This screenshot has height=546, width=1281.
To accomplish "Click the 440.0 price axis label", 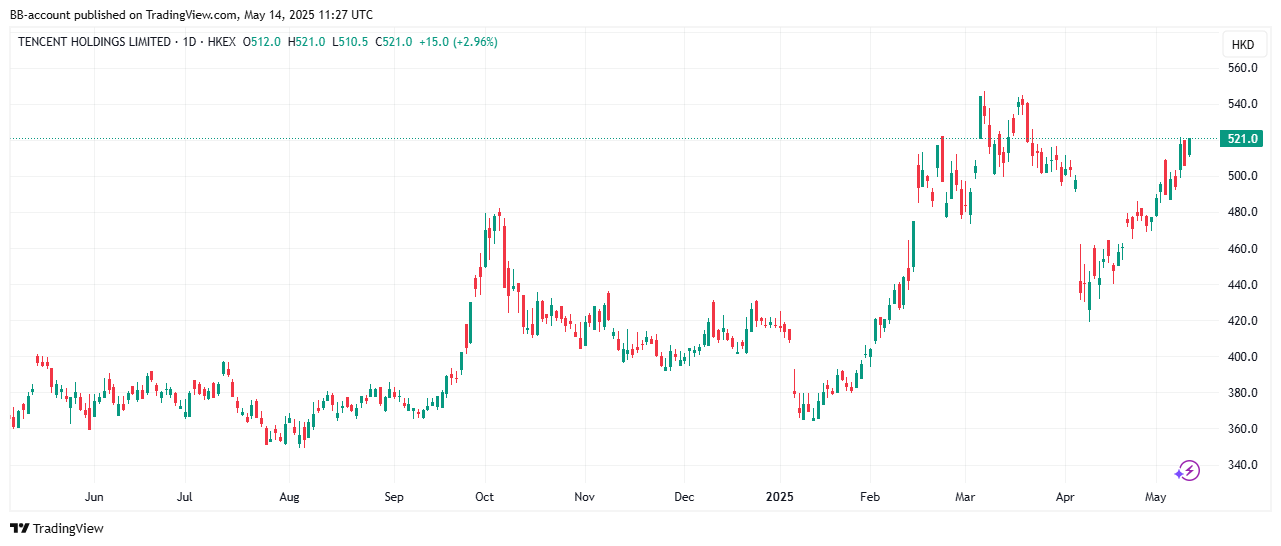I will point(1242,285).
